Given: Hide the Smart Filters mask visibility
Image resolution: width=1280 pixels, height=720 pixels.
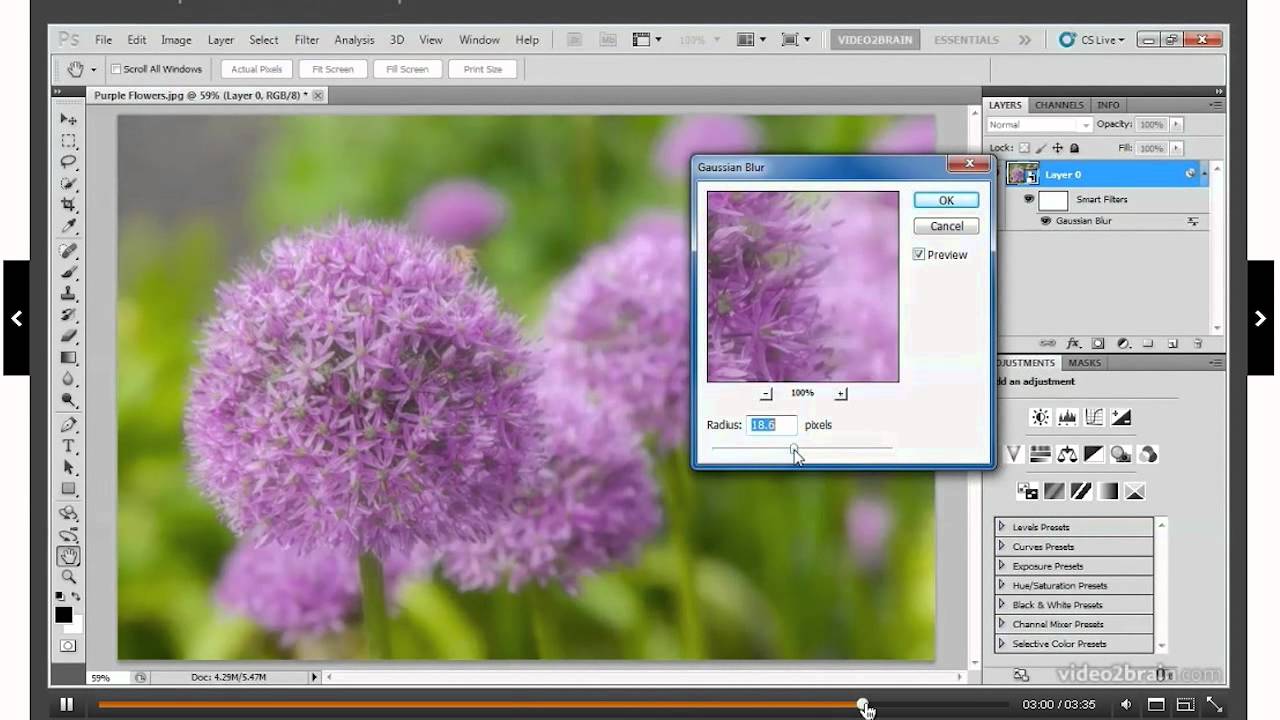Looking at the screenshot, I should tap(1029, 199).
